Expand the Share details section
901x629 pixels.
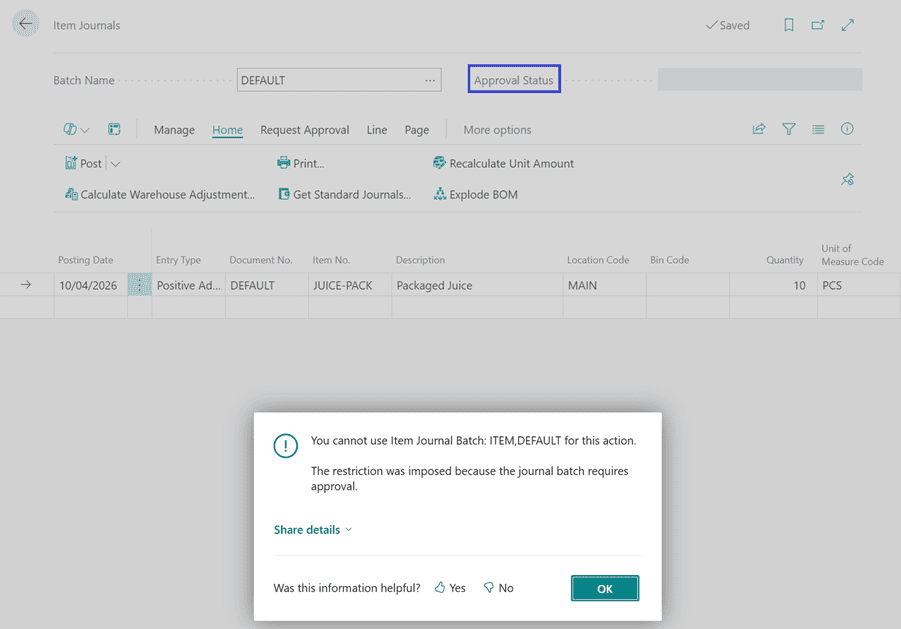click(313, 530)
